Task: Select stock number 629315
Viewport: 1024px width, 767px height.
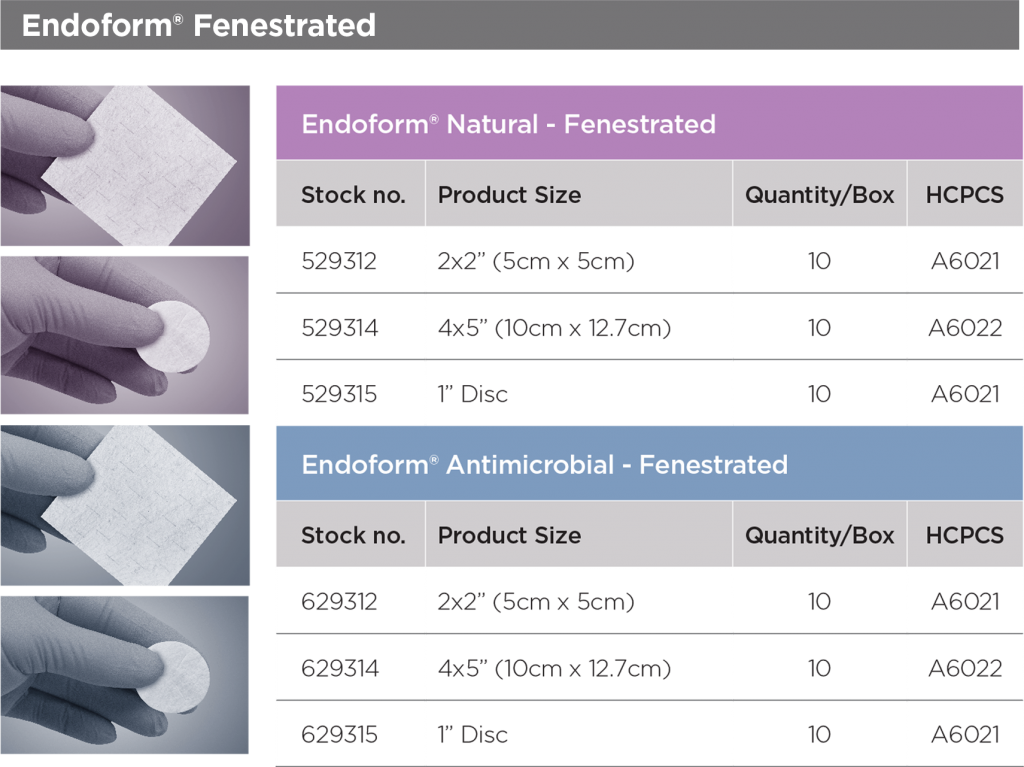Action: 339,735
